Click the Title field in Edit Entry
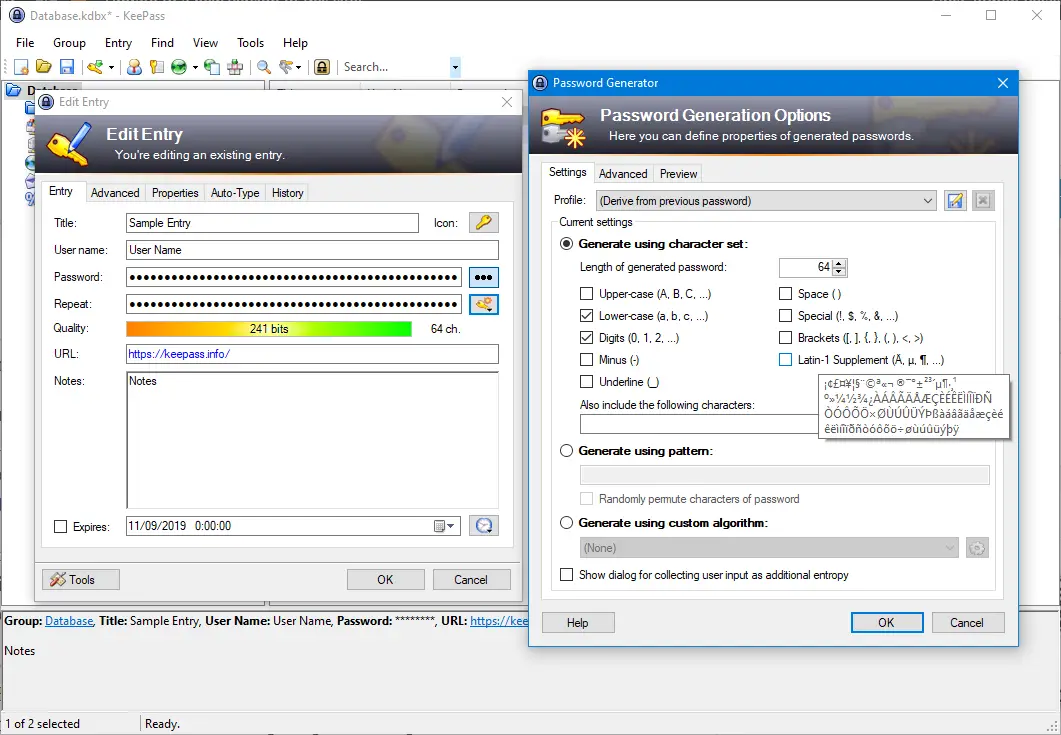The width and height of the screenshot is (1061, 735). 273,223
